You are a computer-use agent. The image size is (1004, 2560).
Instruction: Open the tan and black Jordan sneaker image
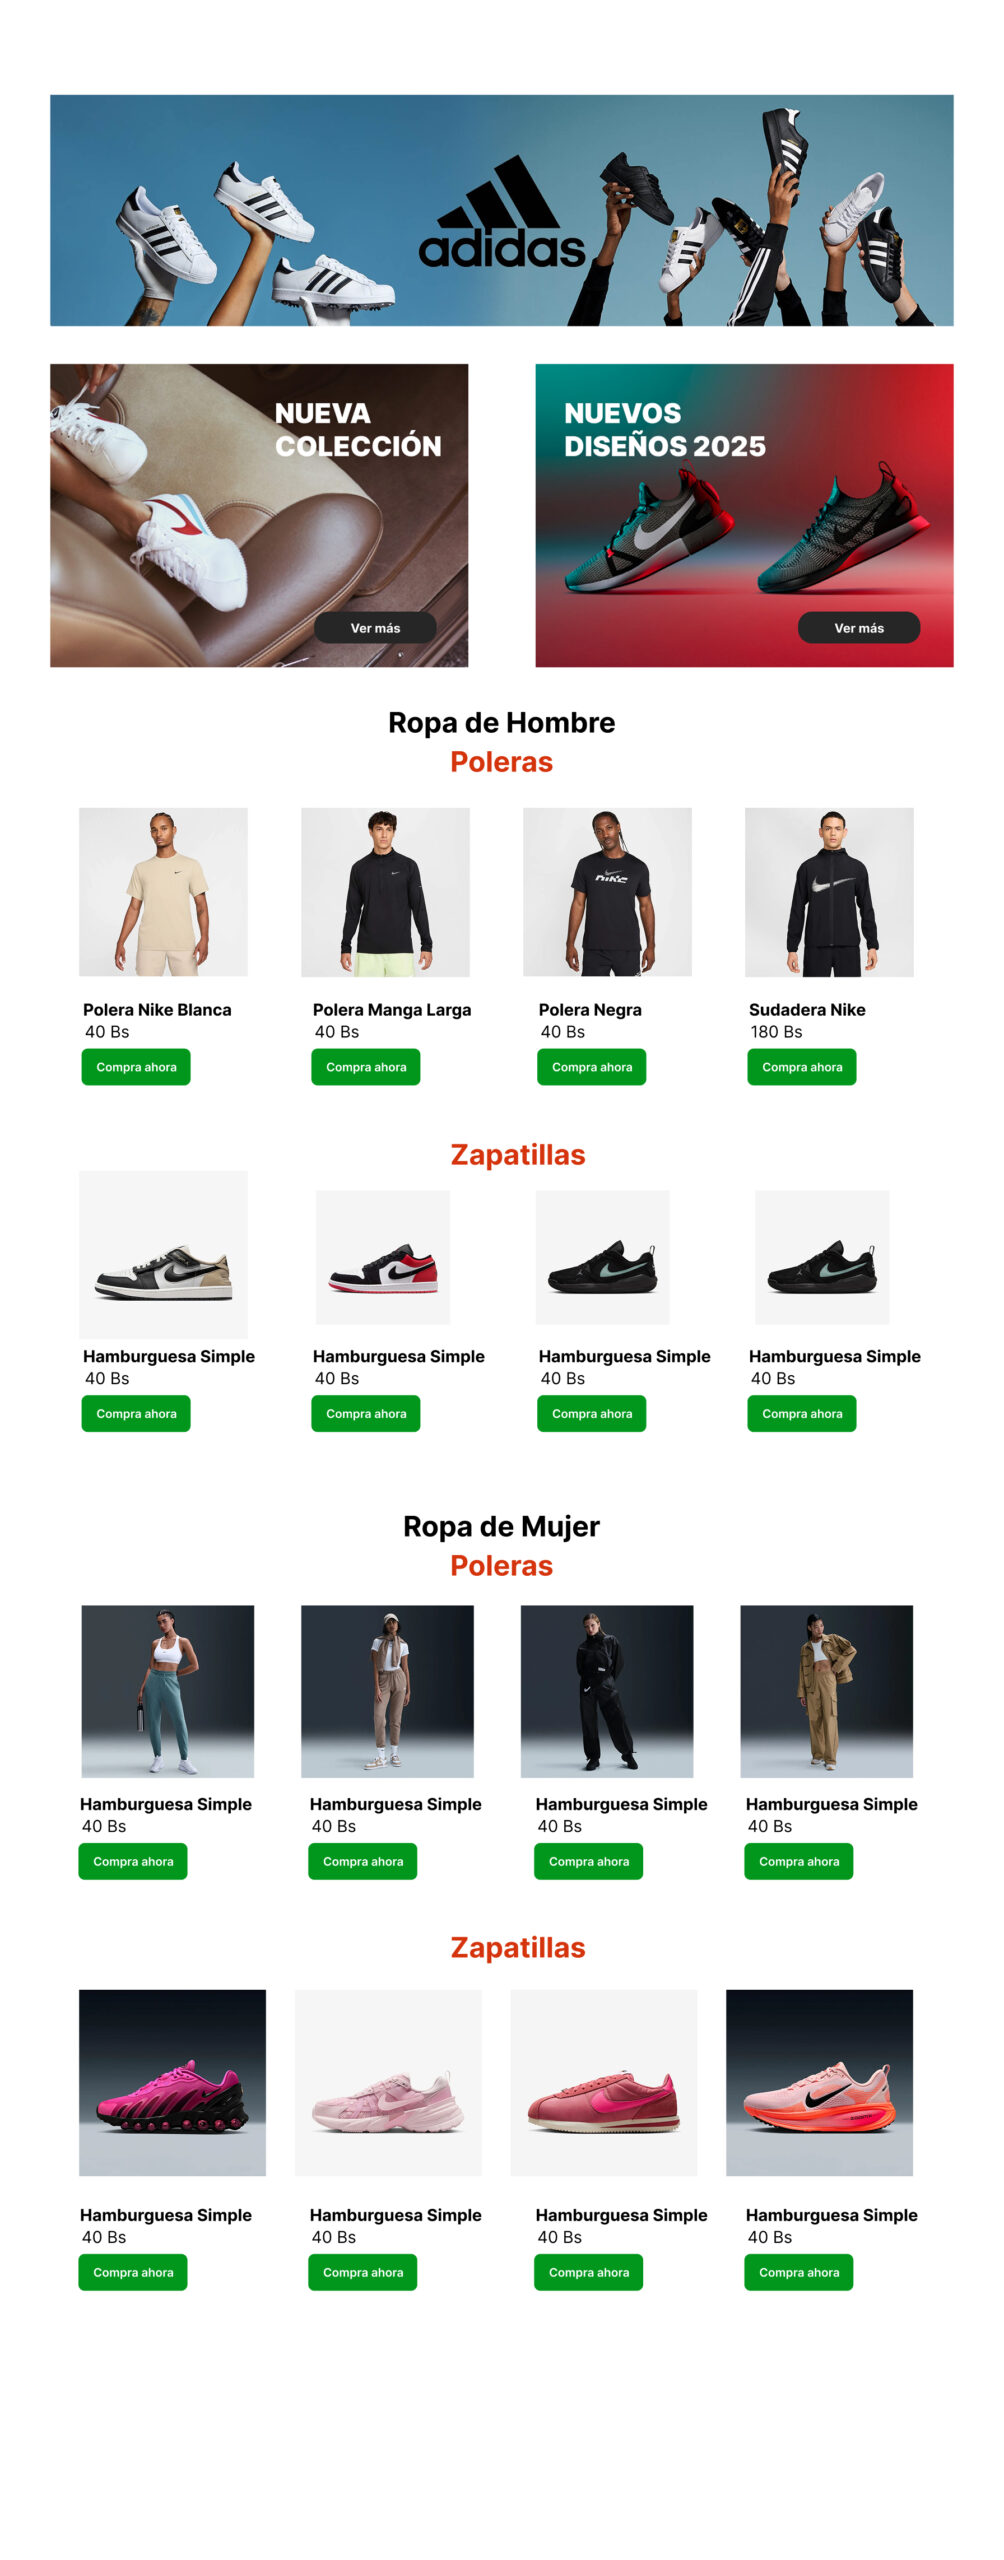[163, 1253]
